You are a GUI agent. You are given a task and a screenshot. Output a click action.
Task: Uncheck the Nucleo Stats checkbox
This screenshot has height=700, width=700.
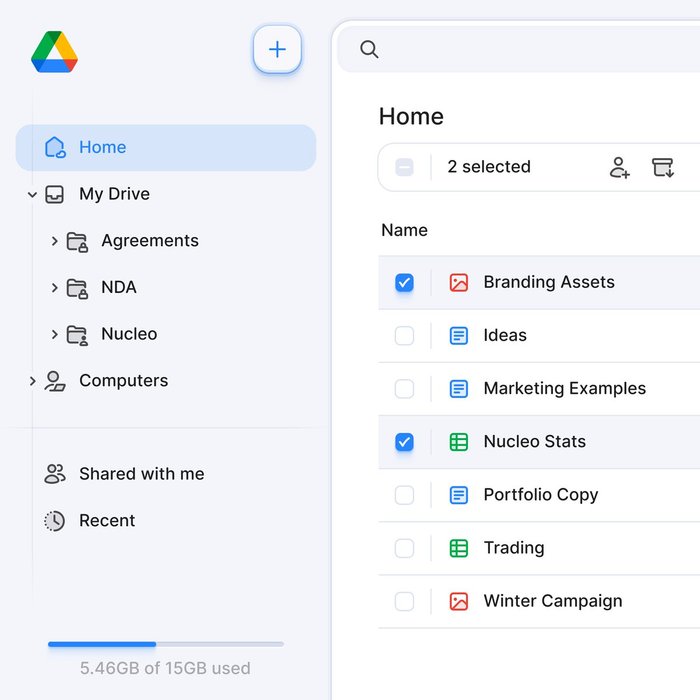[x=404, y=442]
